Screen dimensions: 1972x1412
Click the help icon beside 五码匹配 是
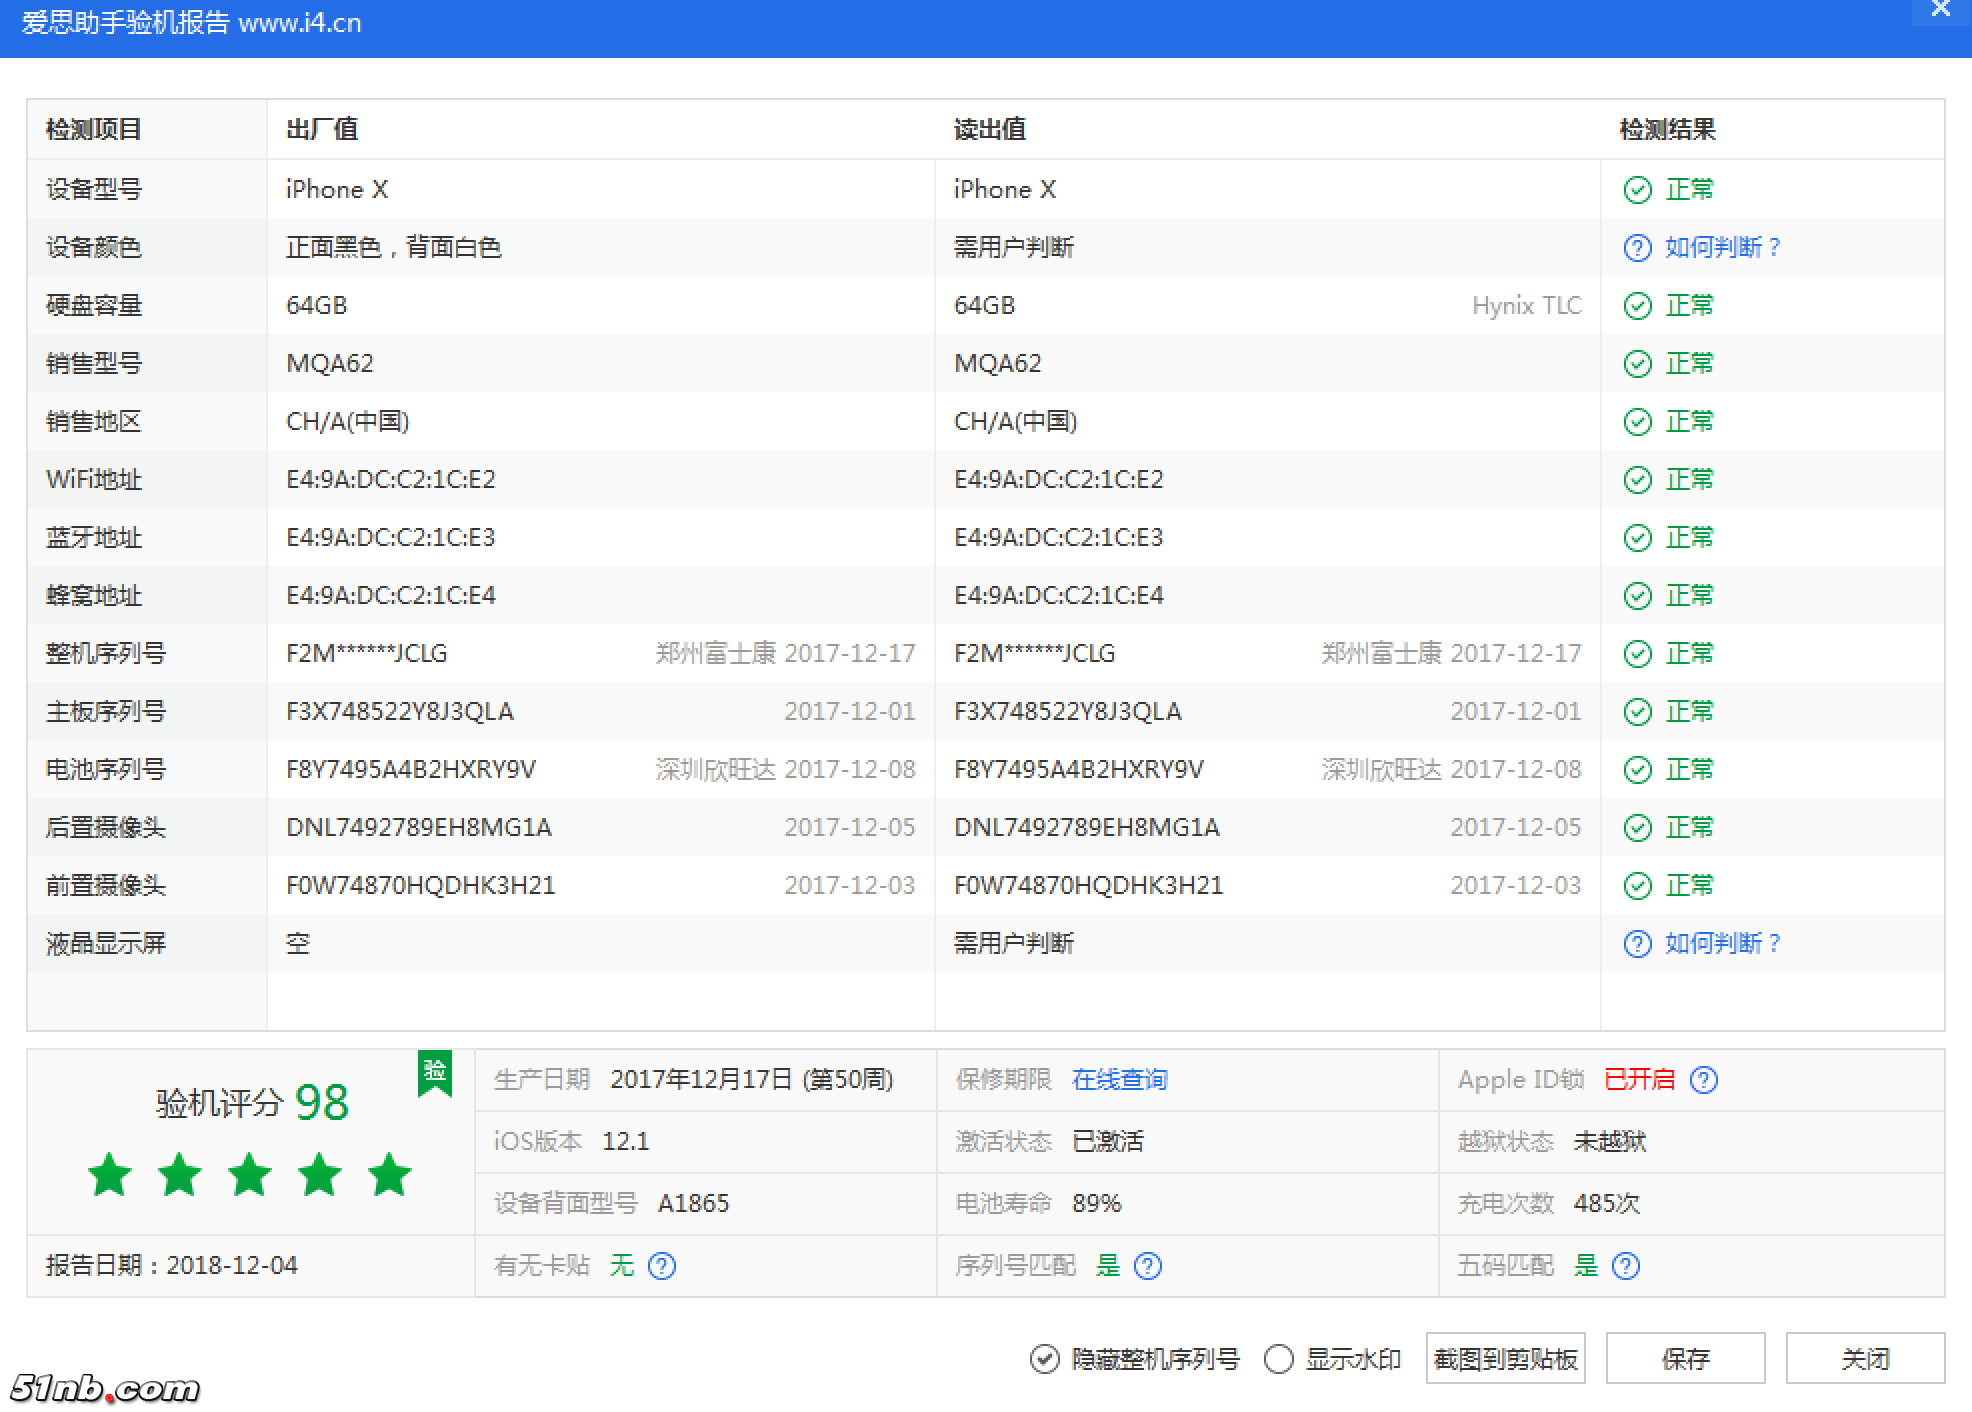coord(1625,1266)
